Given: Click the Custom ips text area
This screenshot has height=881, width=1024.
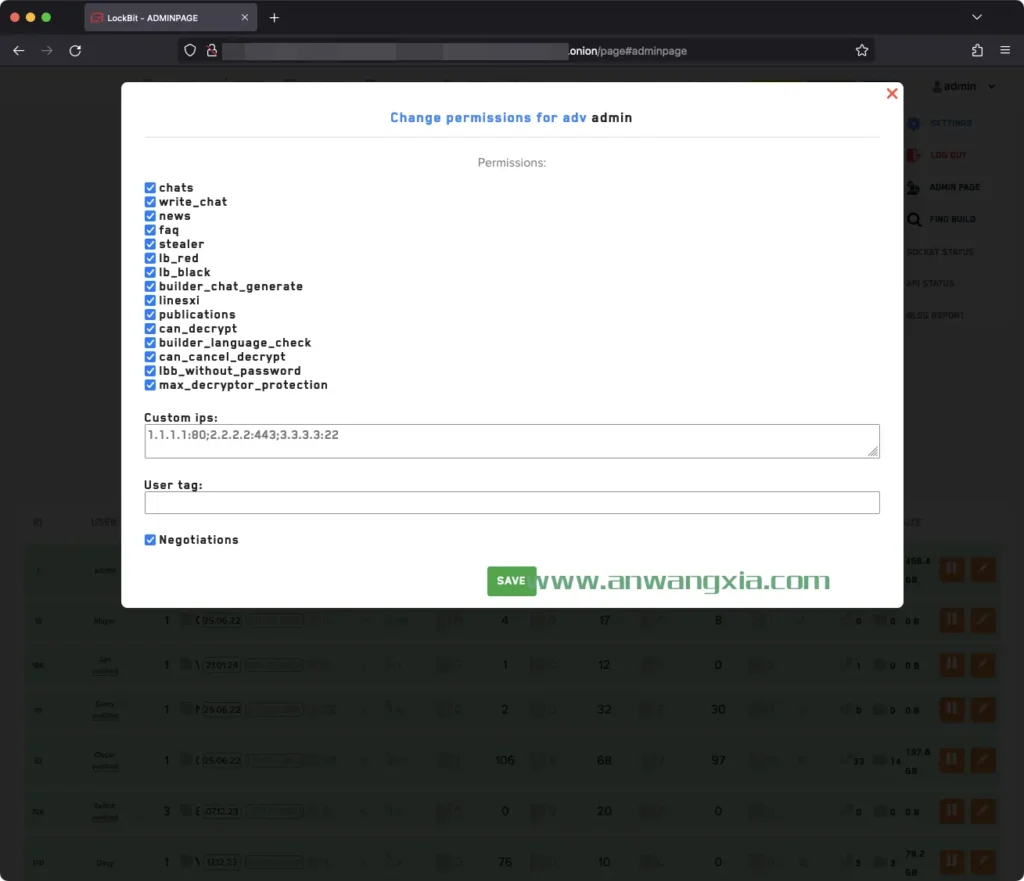Looking at the screenshot, I should tap(511, 441).
